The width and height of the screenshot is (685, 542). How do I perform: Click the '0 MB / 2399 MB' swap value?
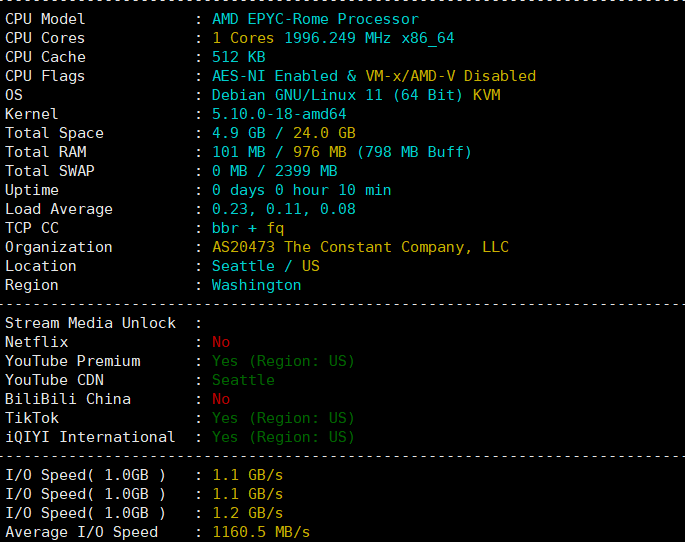275,171
